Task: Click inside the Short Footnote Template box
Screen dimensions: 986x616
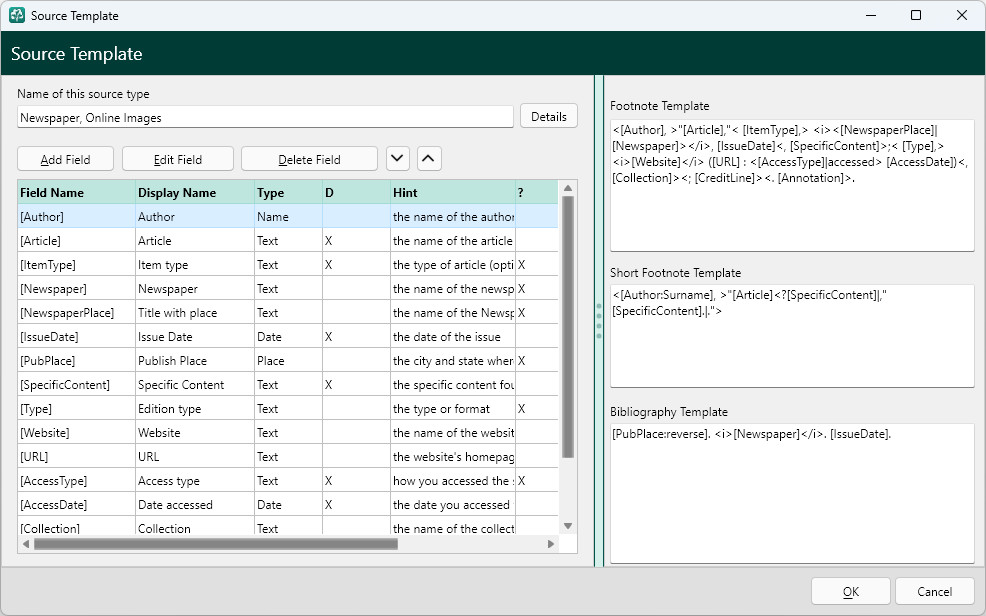Action: (x=792, y=336)
